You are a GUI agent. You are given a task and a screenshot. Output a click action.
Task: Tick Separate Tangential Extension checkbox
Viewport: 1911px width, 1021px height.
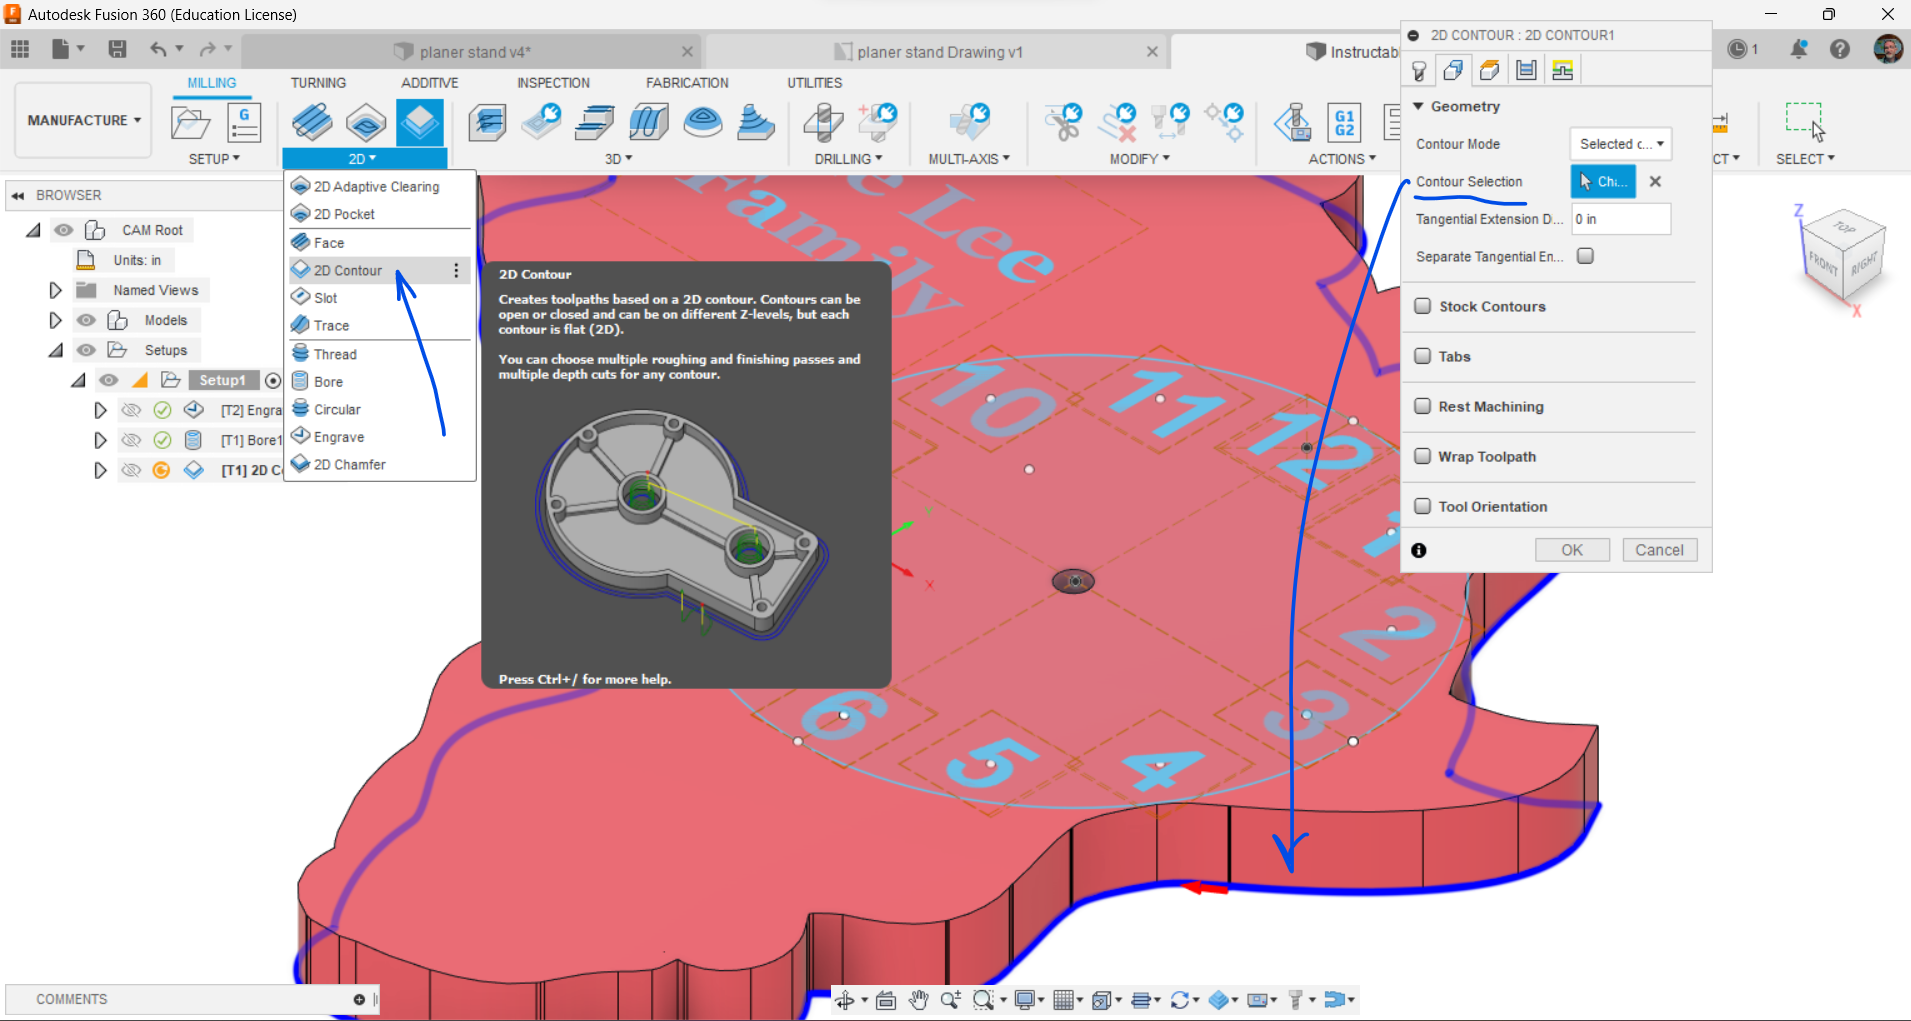pos(1585,256)
